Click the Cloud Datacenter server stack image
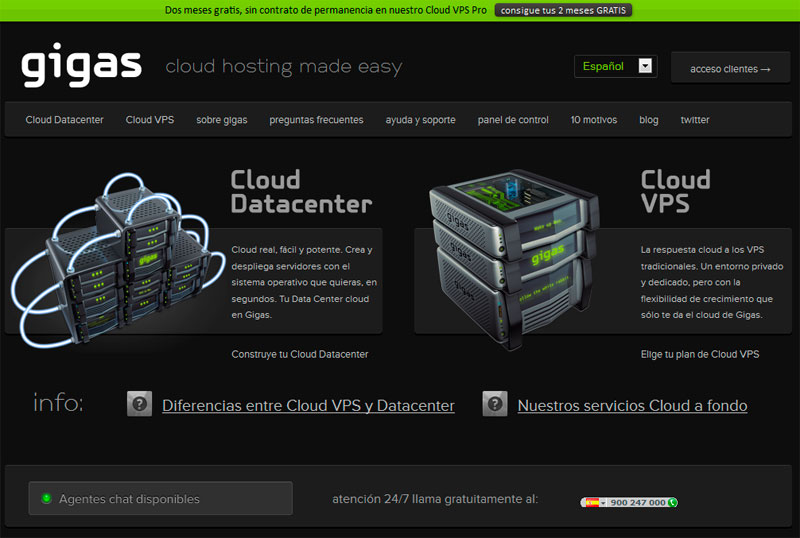This screenshot has width=800, height=538. point(116,260)
